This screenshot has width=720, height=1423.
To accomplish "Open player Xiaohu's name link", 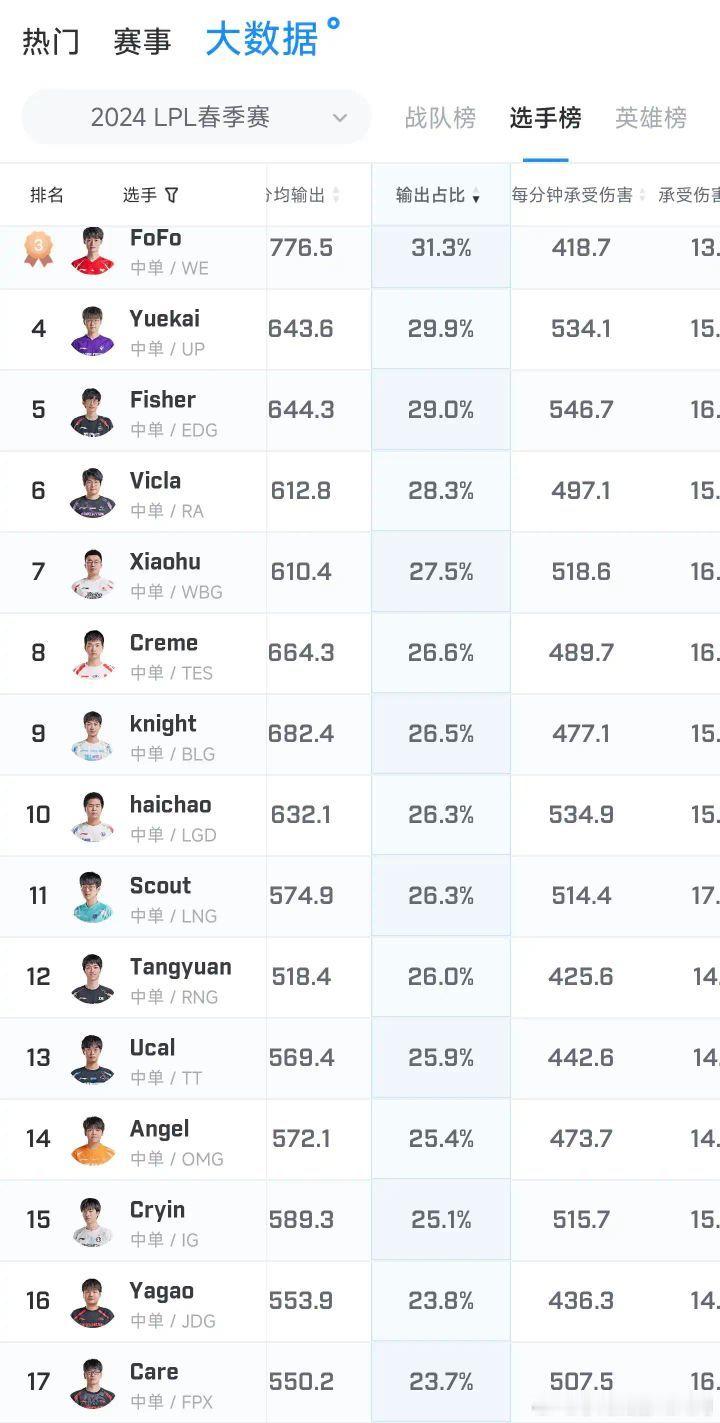I will tap(165, 562).
